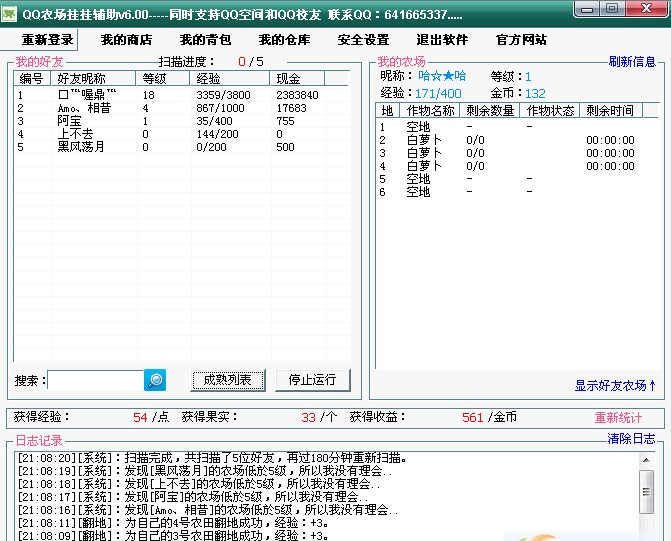
Task: Click the 成熟列表 button
Action: click(x=228, y=380)
